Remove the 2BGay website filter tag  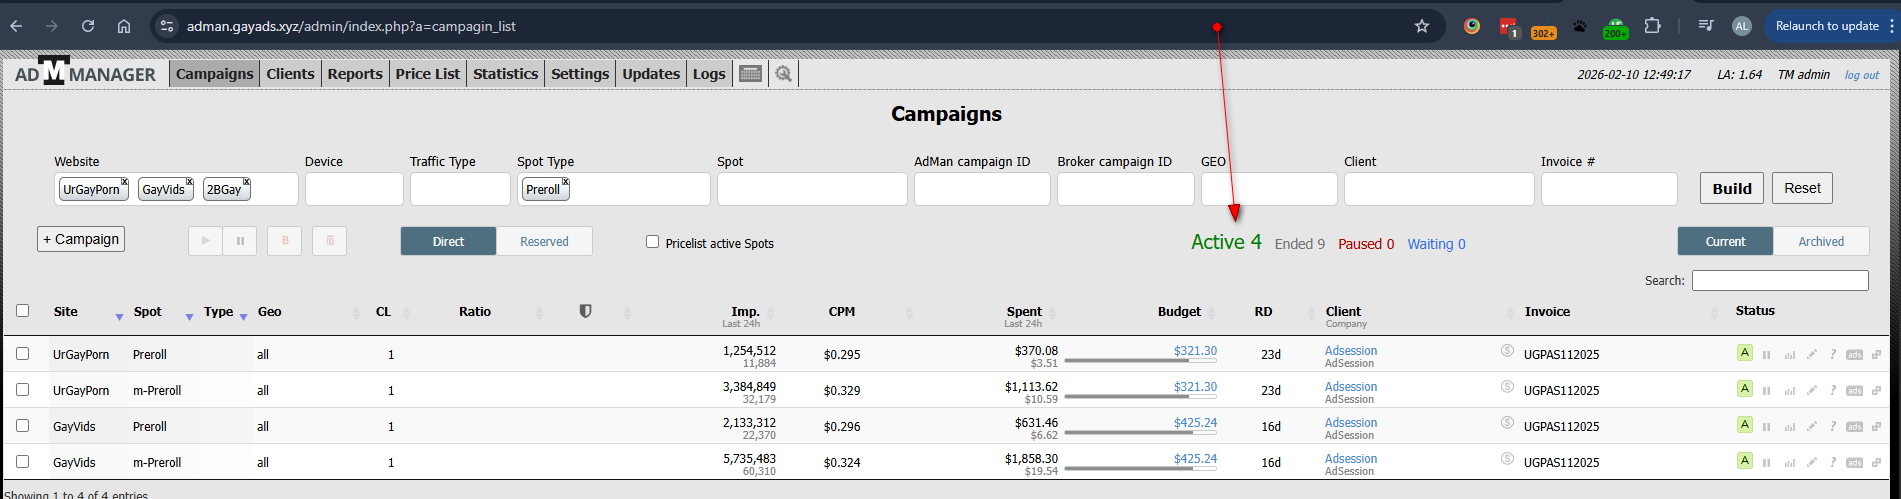click(x=246, y=182)
